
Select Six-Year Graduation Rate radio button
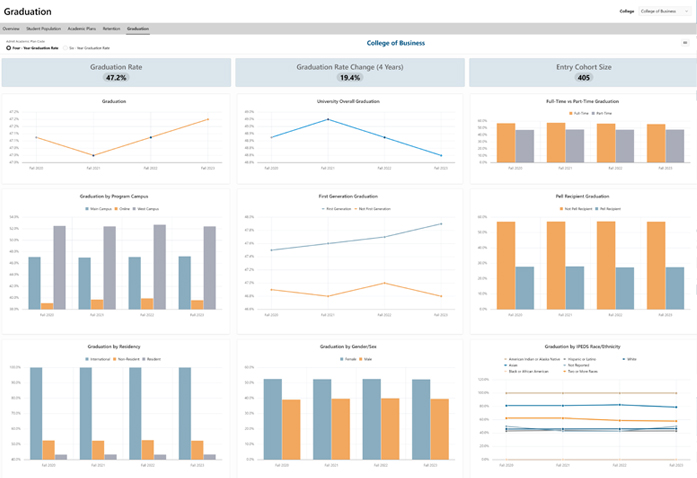click(x=66, y=48)
